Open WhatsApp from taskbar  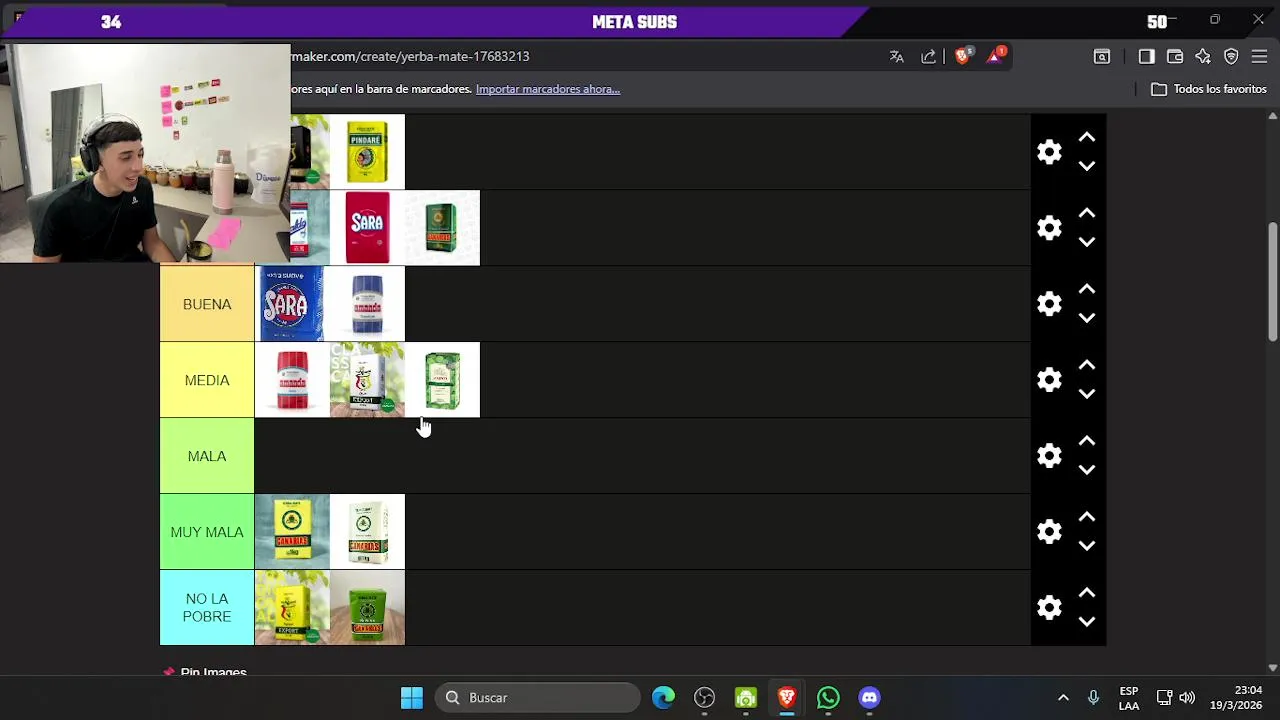coord(828,698)
